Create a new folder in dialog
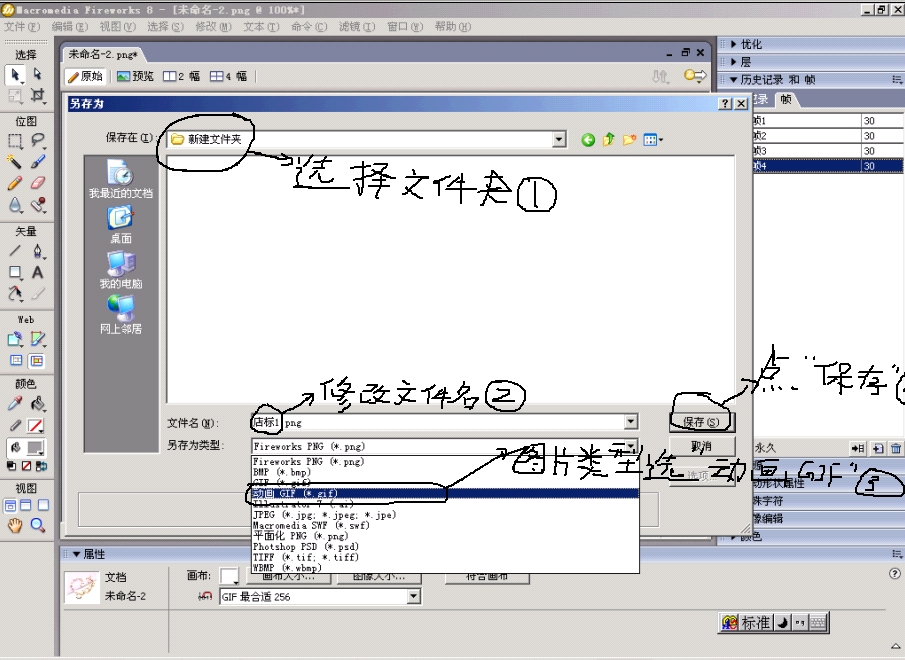The height and width of the screenshot is (660, 905). pos(630,140)
